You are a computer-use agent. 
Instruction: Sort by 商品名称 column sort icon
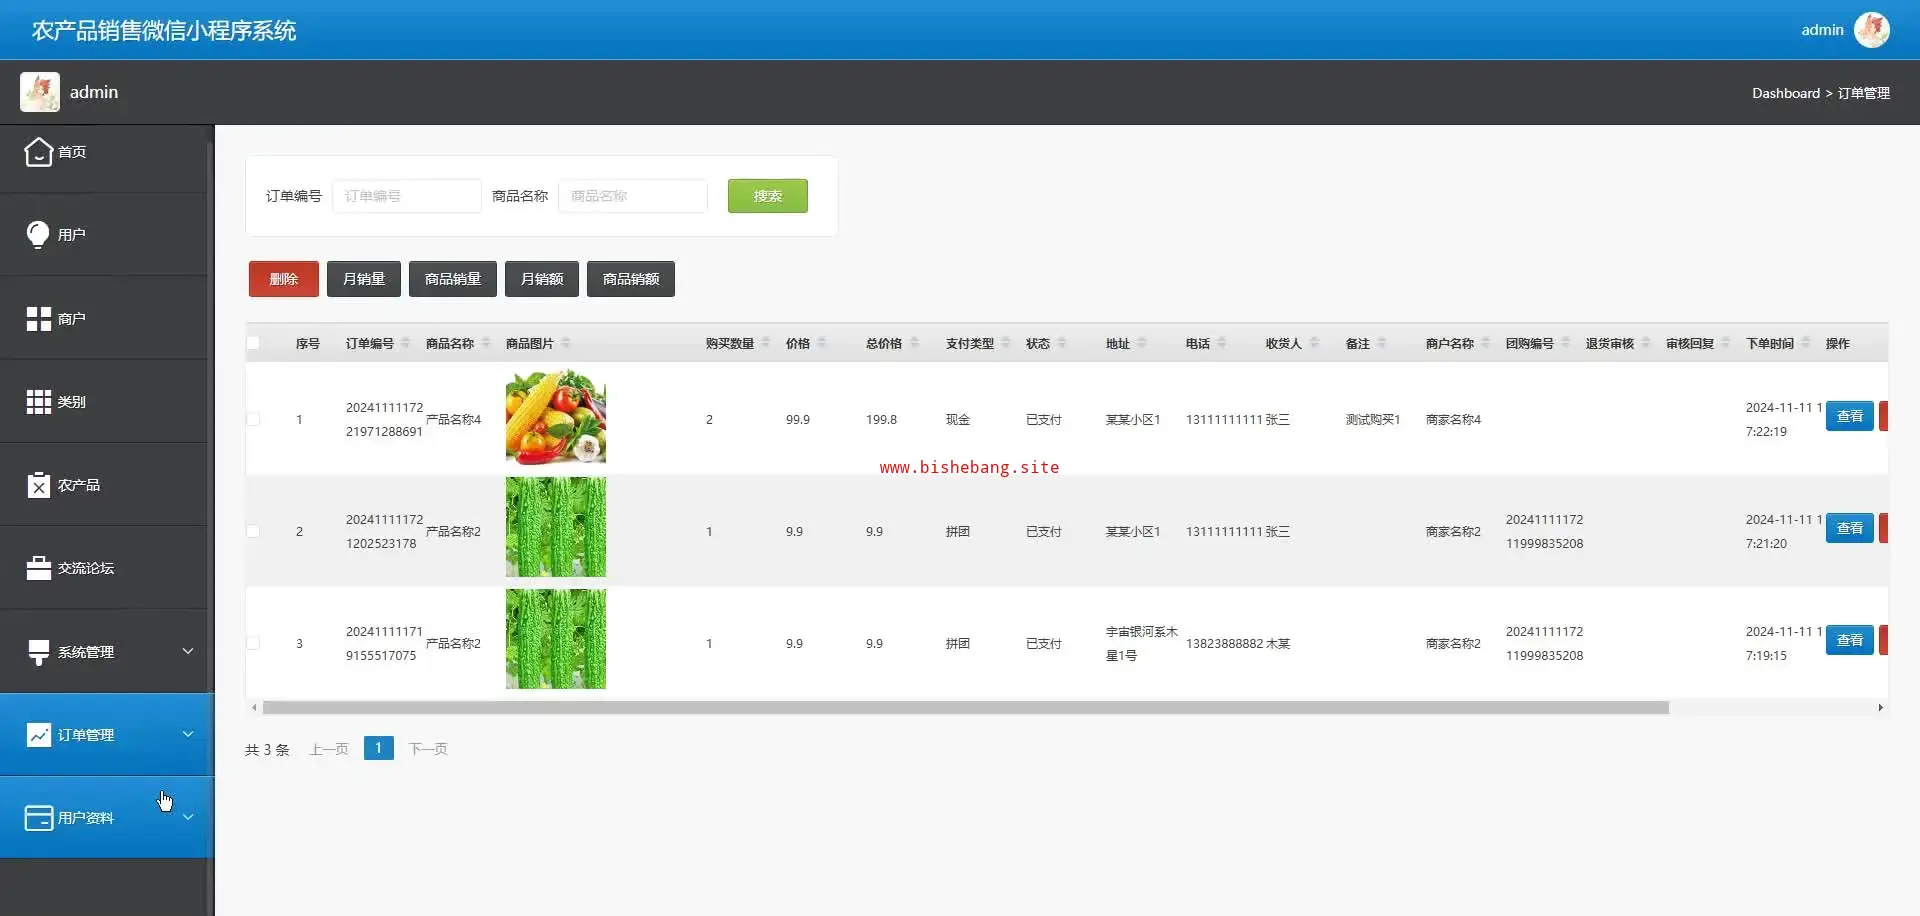point(485,343)
